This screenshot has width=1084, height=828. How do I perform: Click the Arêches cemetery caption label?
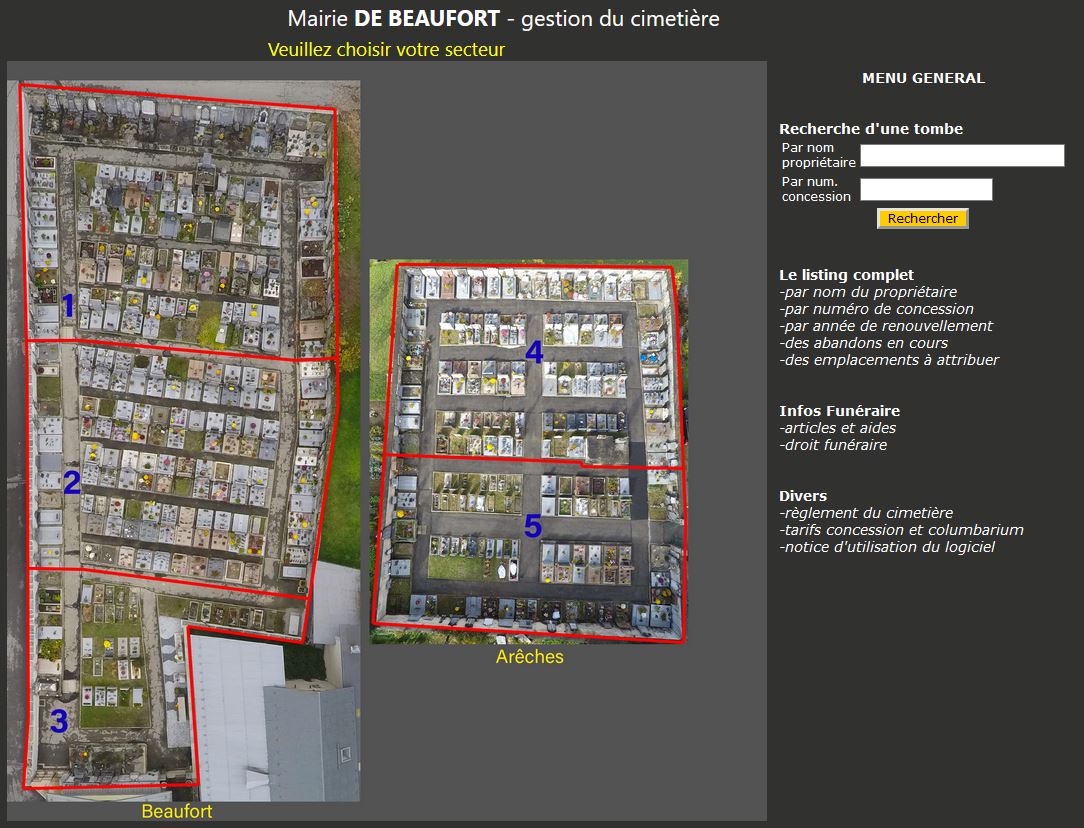click(x=529, y=657)
